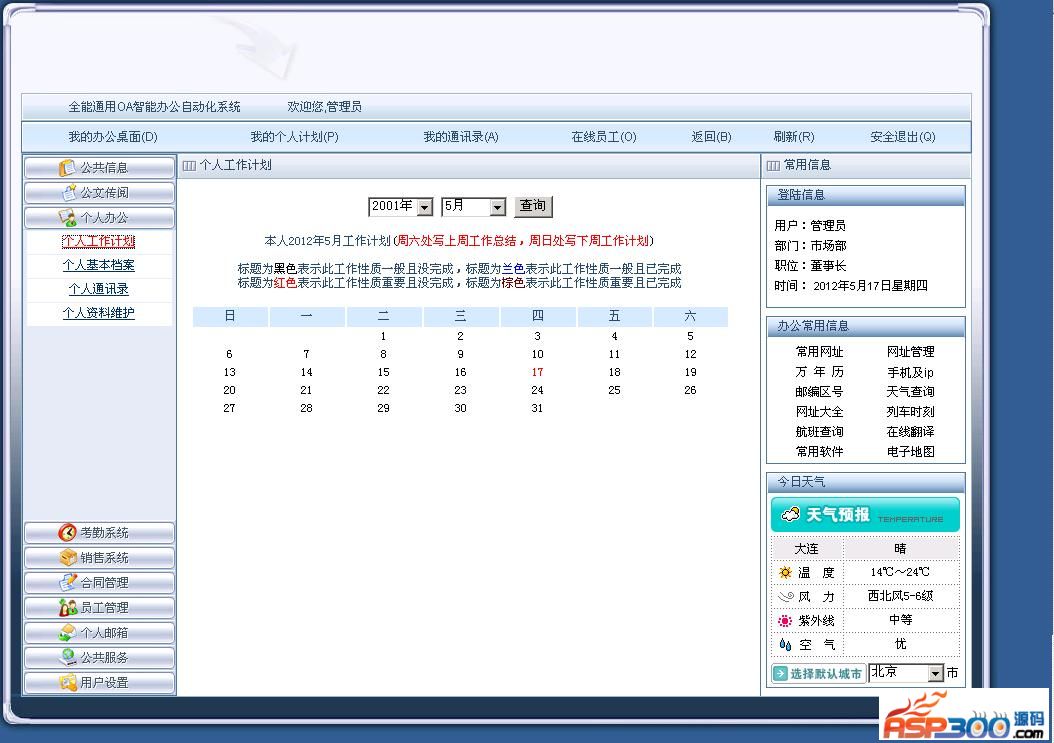Click the 个人邮箱 mail icon
1054x743 pixels.
coord(68,633)
